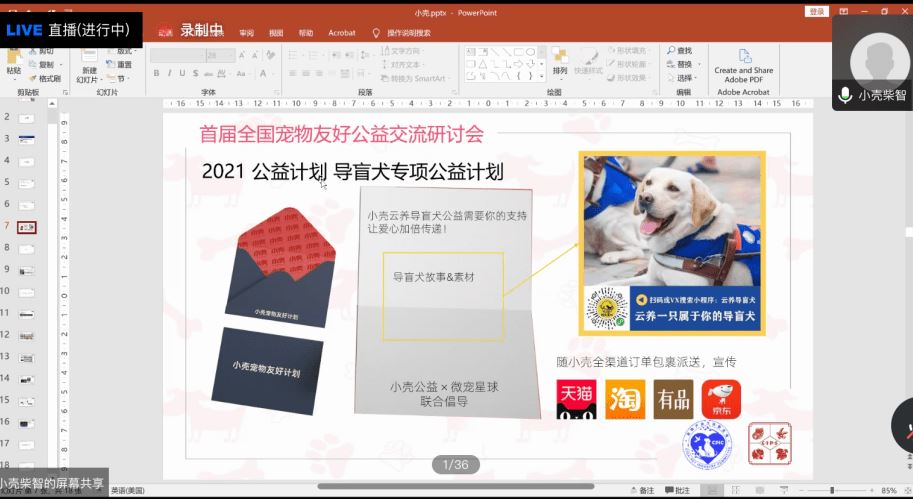Click the Comments (批注) button in the status bar
The width and height of the screenshot is (913, 499).
pyautogui.click(x=678, y=490)
